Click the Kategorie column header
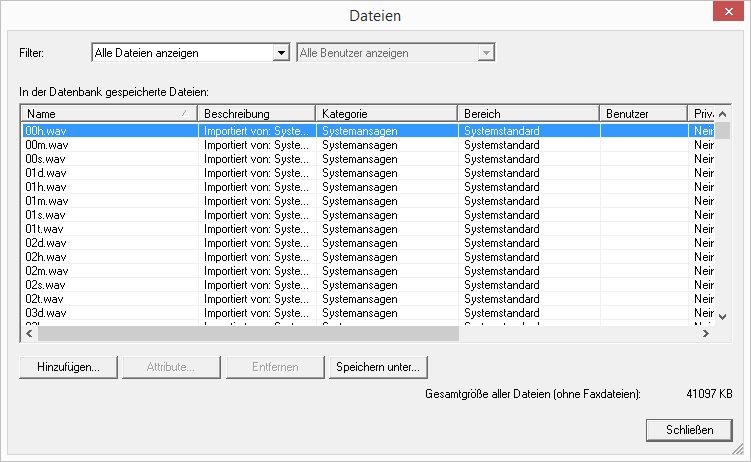 click(x=386, y=114)
